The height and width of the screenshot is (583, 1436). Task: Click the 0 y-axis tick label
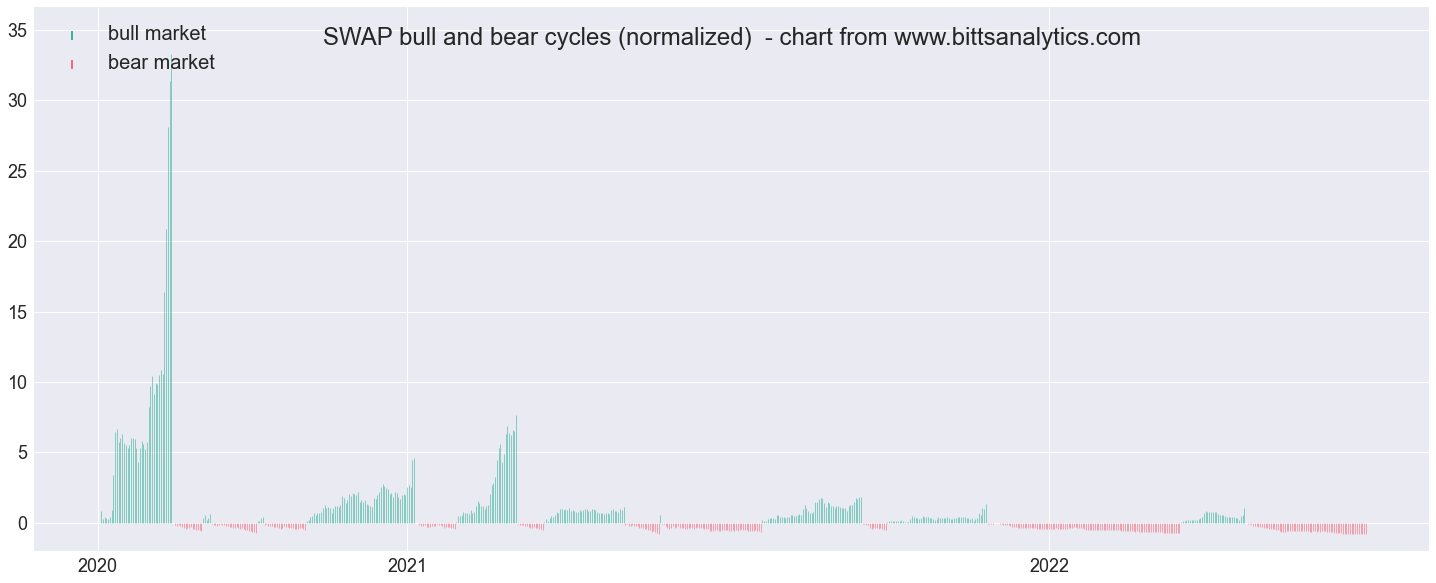point(22,523)
